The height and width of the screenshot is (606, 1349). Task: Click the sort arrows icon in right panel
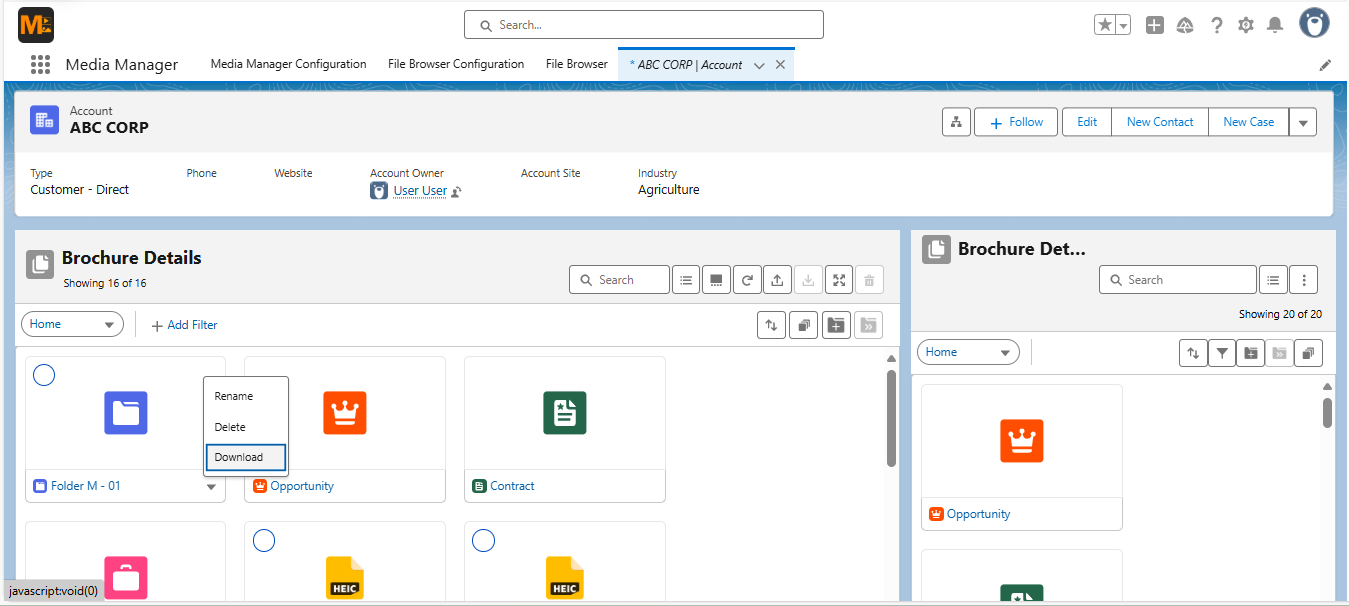click(1193, 352)
